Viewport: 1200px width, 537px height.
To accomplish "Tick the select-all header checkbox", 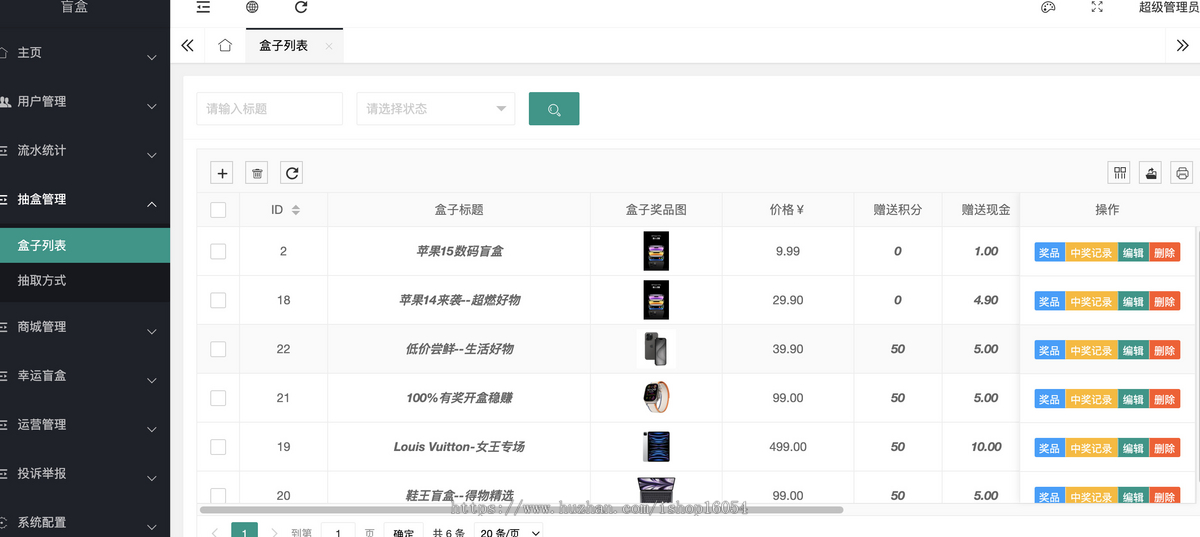I will tap(218, 210).
